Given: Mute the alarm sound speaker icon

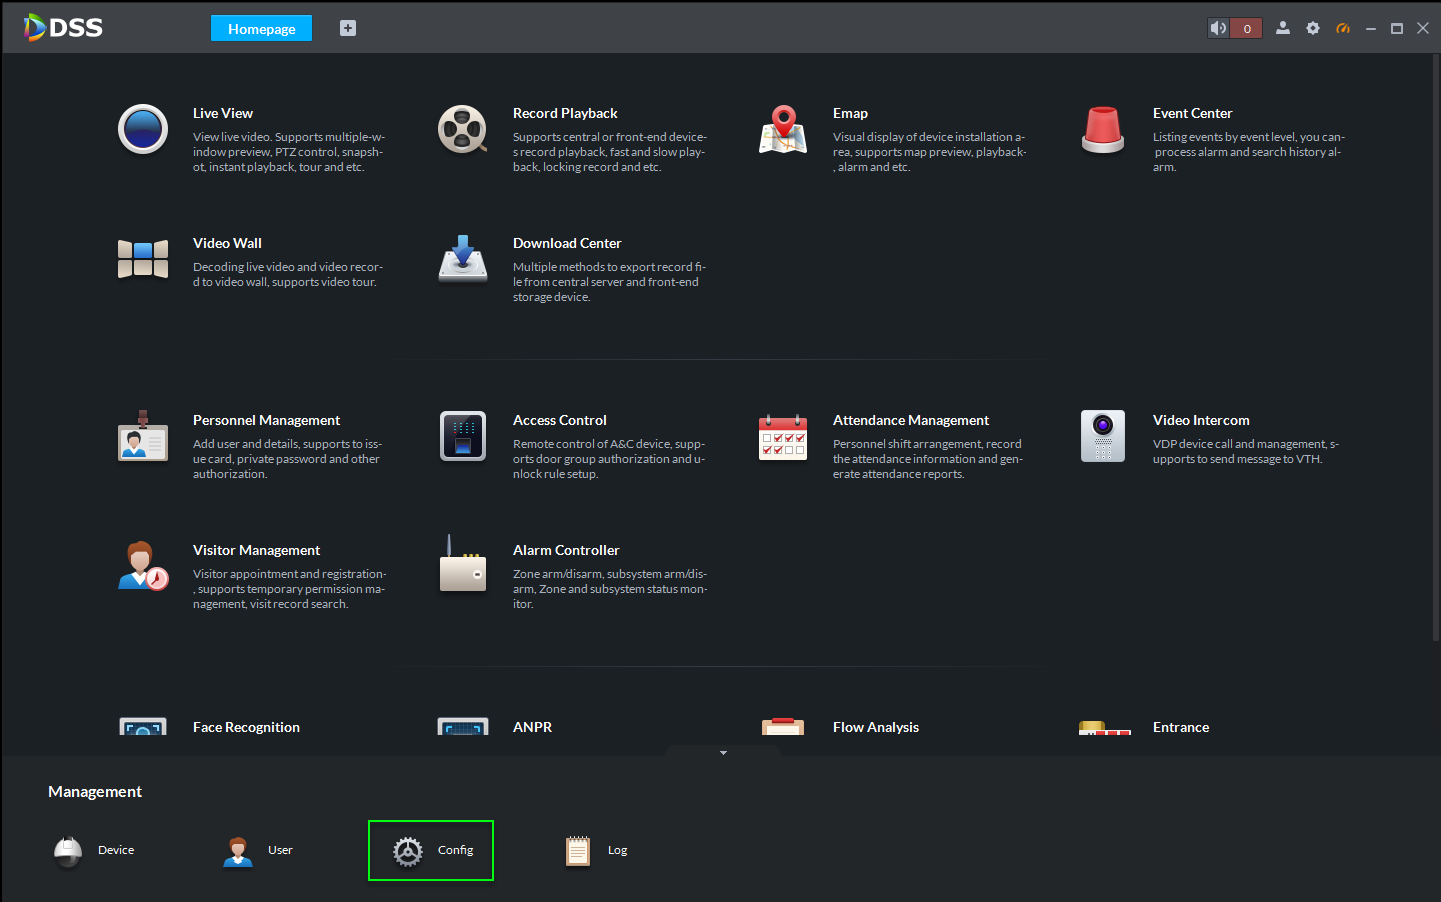Looking at the screenshot, I should click(x=1218, y=28).
